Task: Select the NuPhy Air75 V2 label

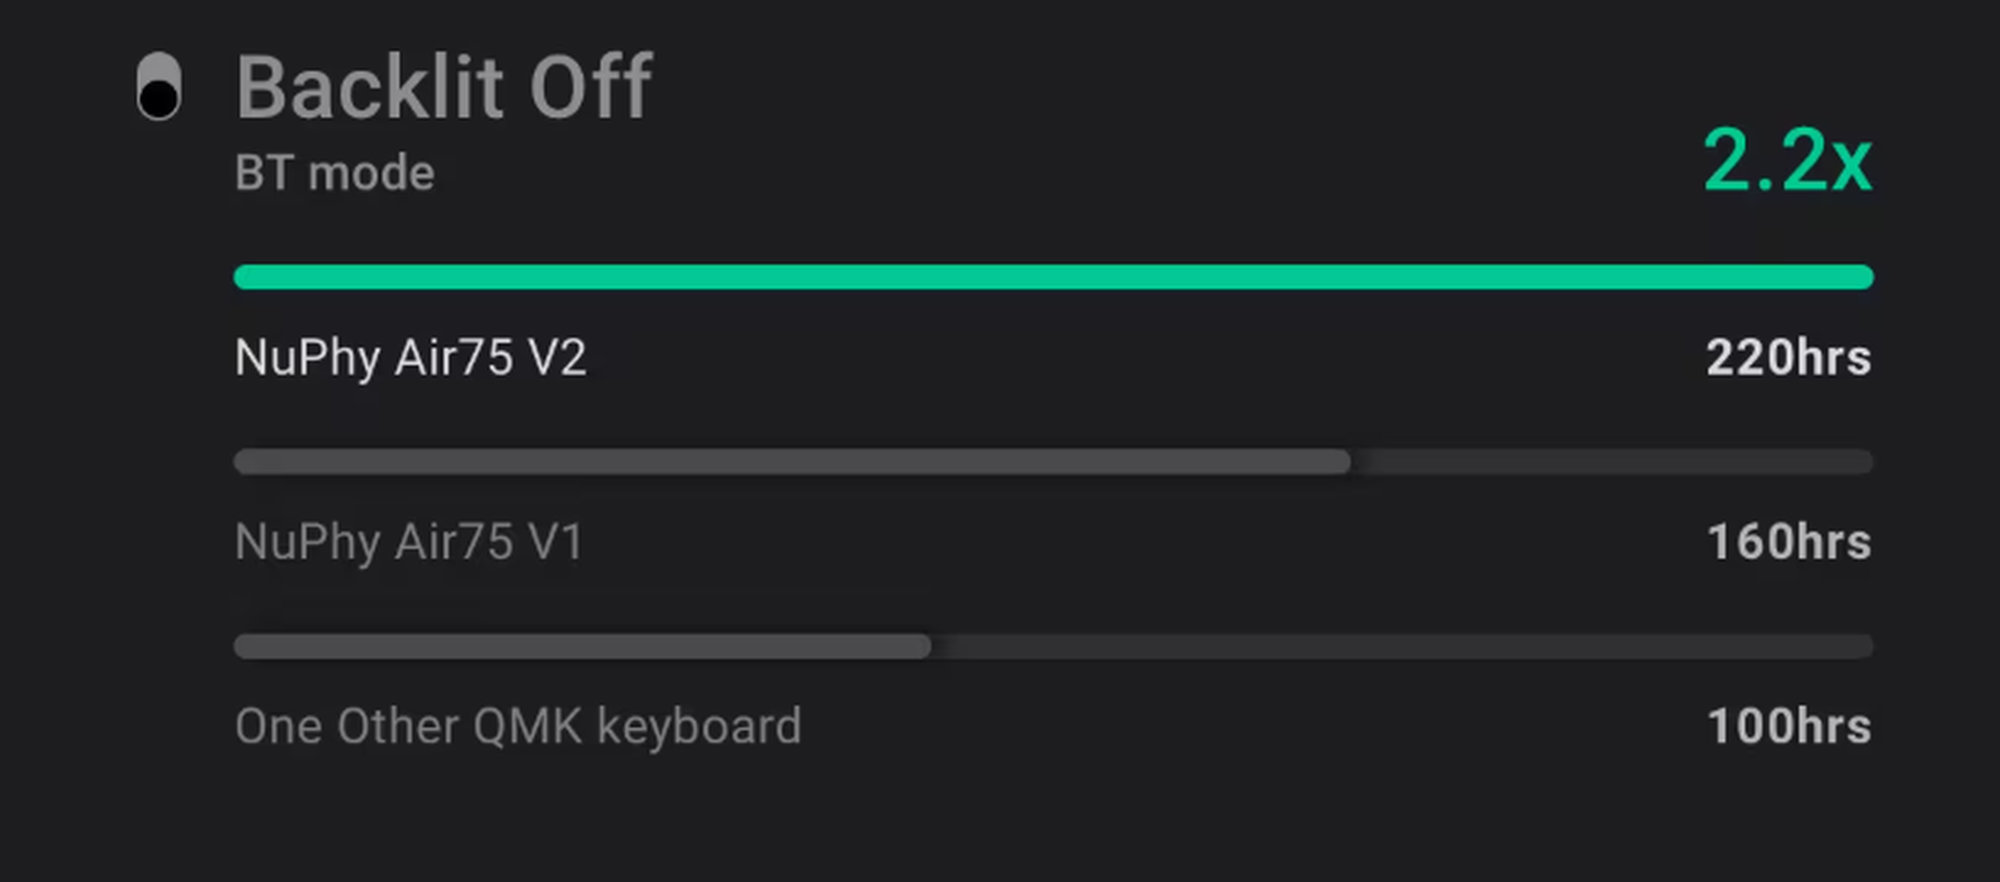Action: [410, 358]
